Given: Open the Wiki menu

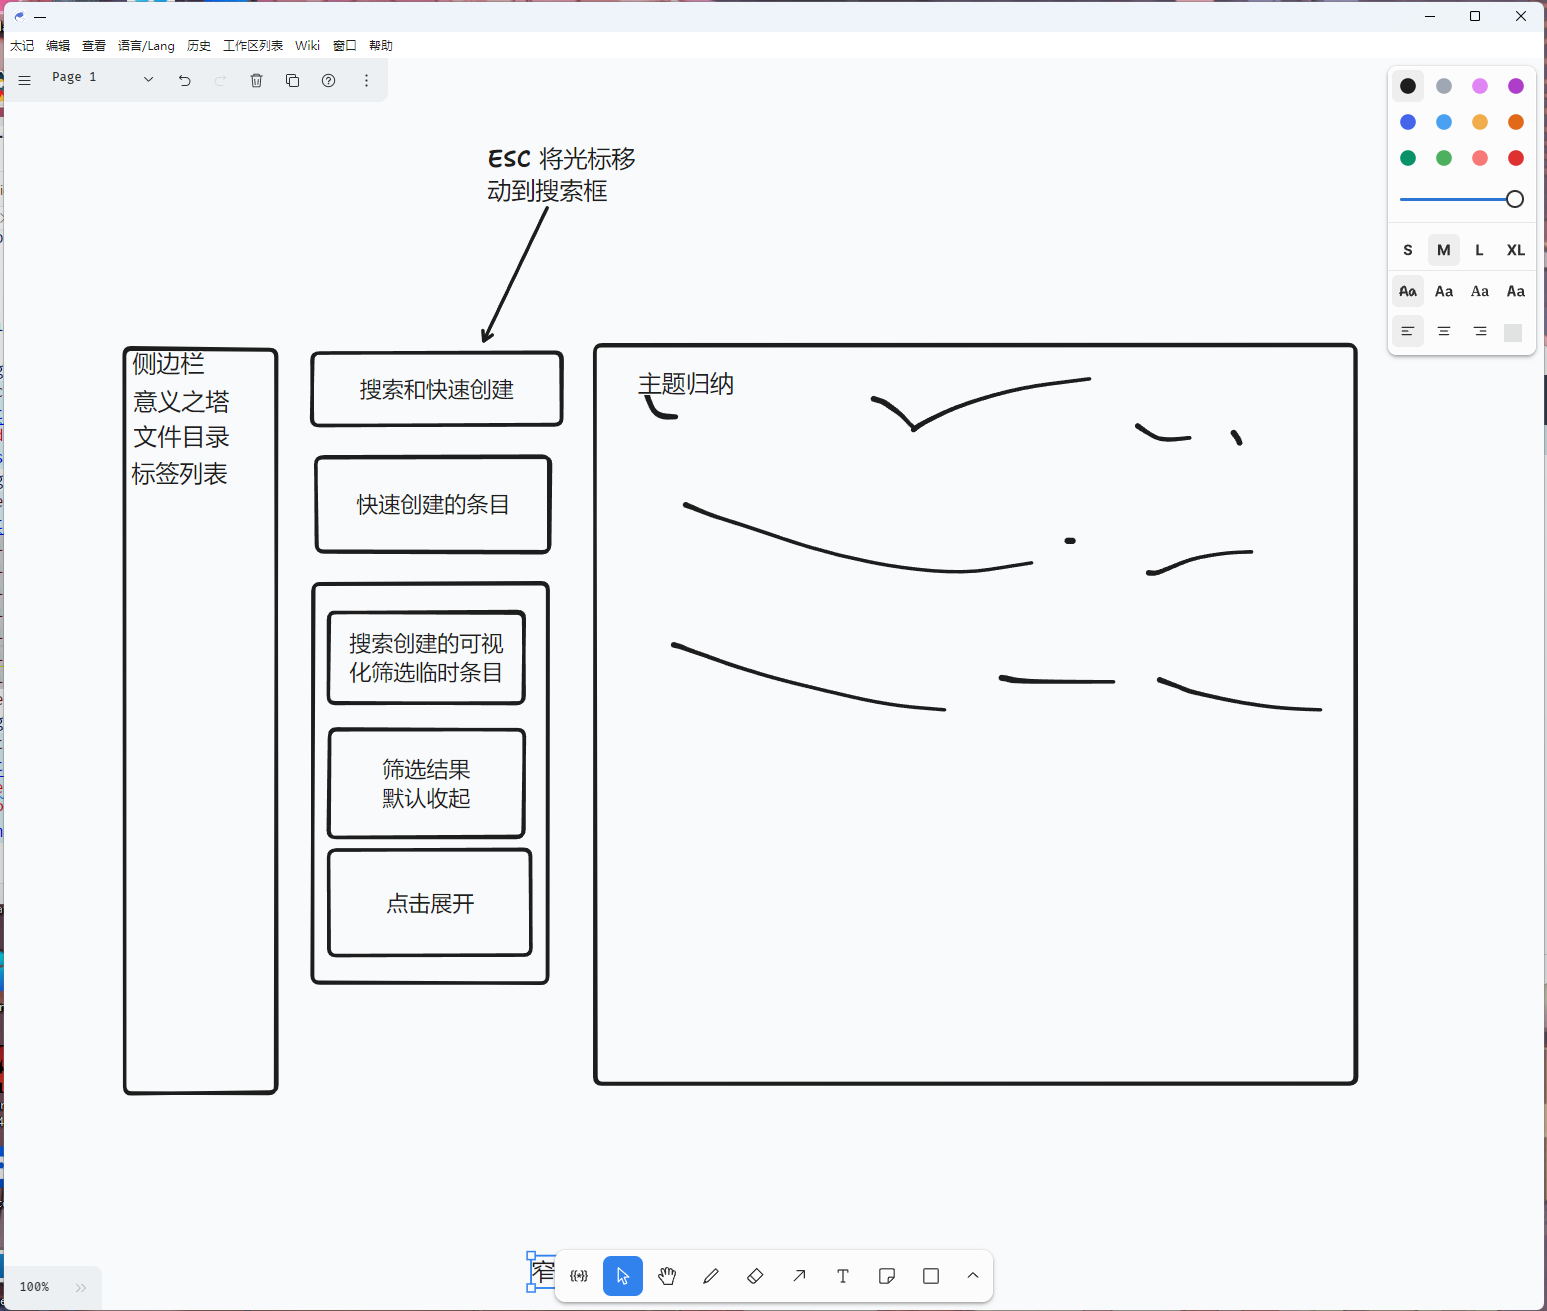Looking at the screenshot, I should [x=308, y=45].
